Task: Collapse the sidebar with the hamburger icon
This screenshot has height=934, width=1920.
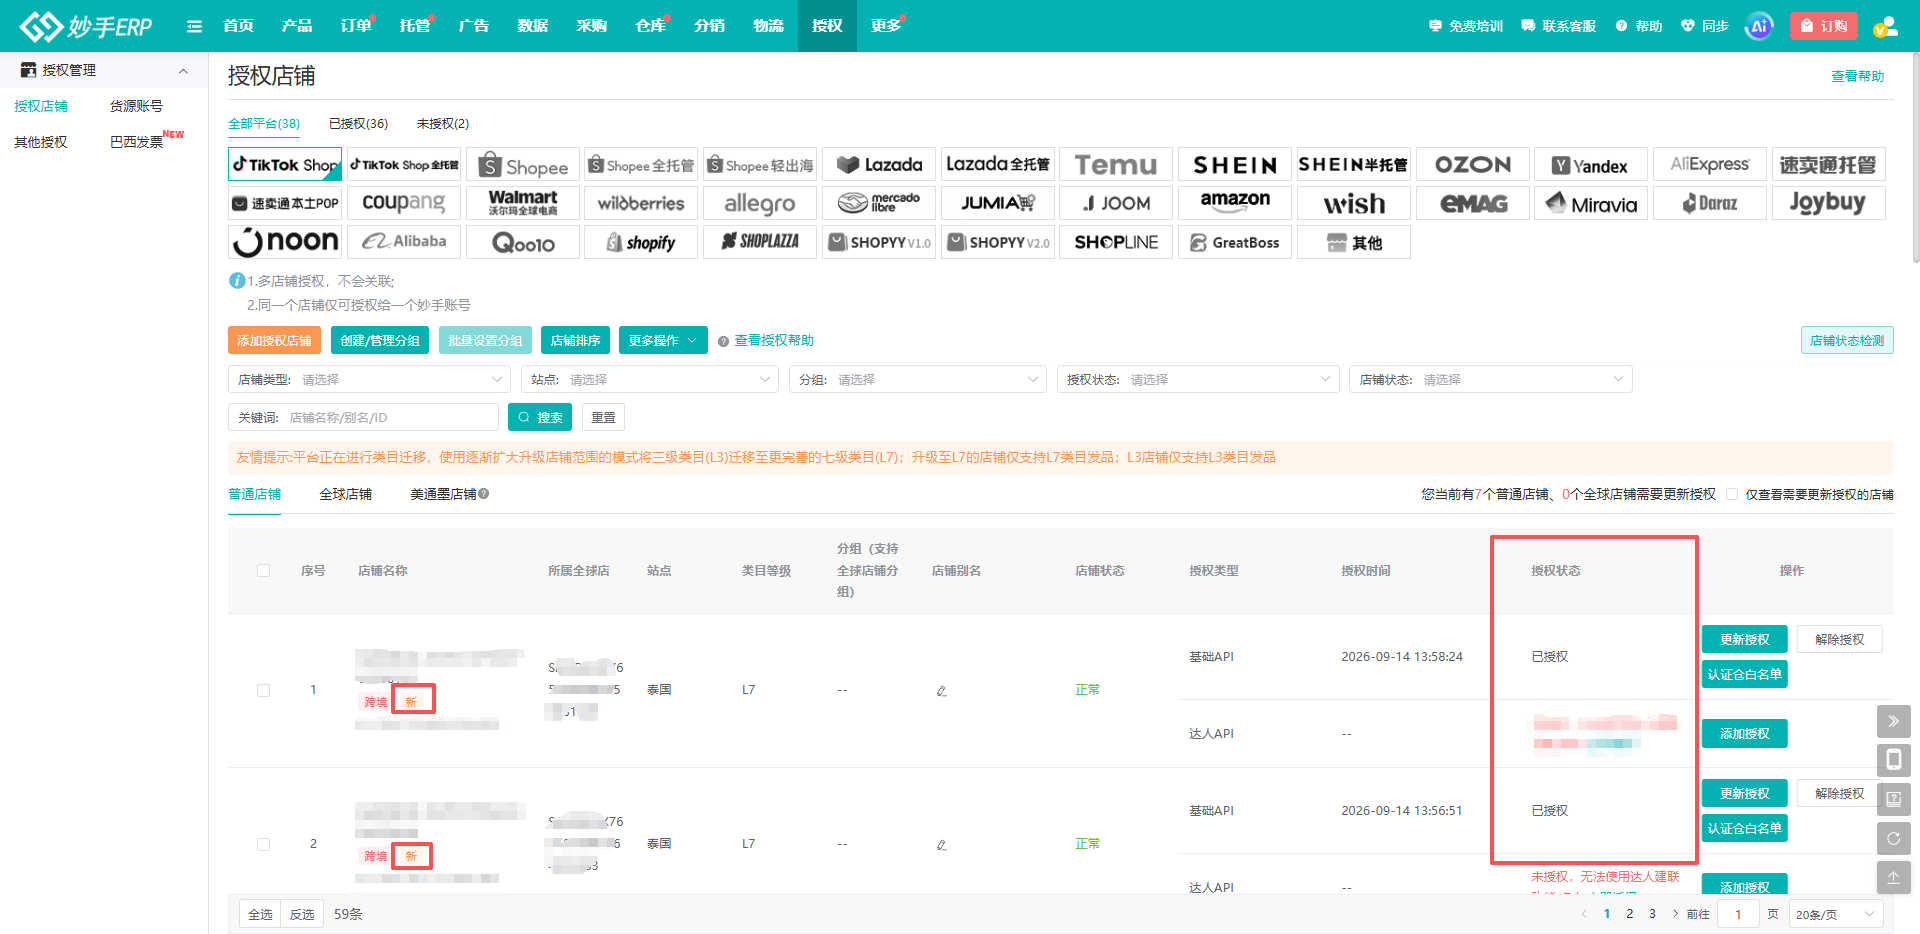Action: click(194, 26)
